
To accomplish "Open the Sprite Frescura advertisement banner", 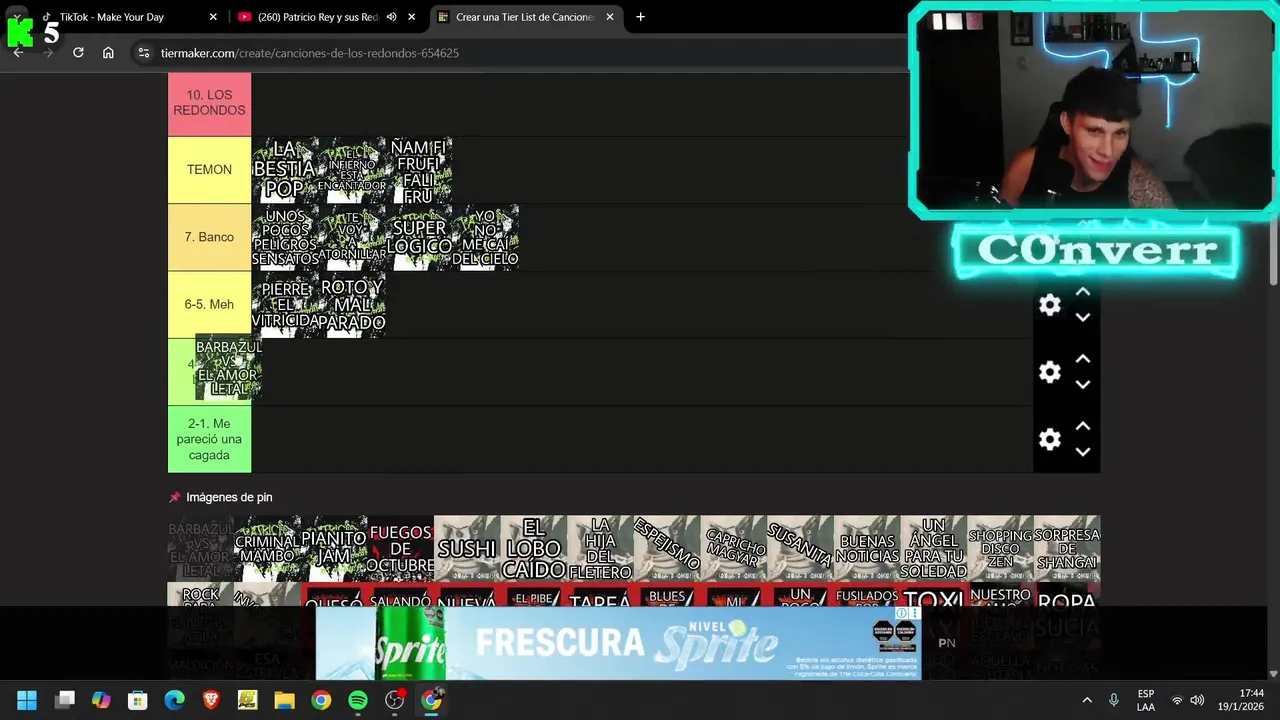I will [x=618, y=643].
